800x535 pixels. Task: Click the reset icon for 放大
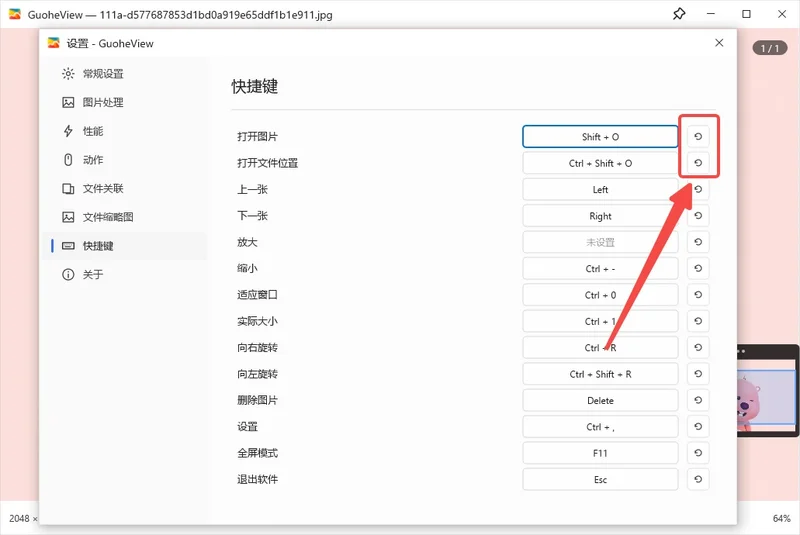[698, 242]
